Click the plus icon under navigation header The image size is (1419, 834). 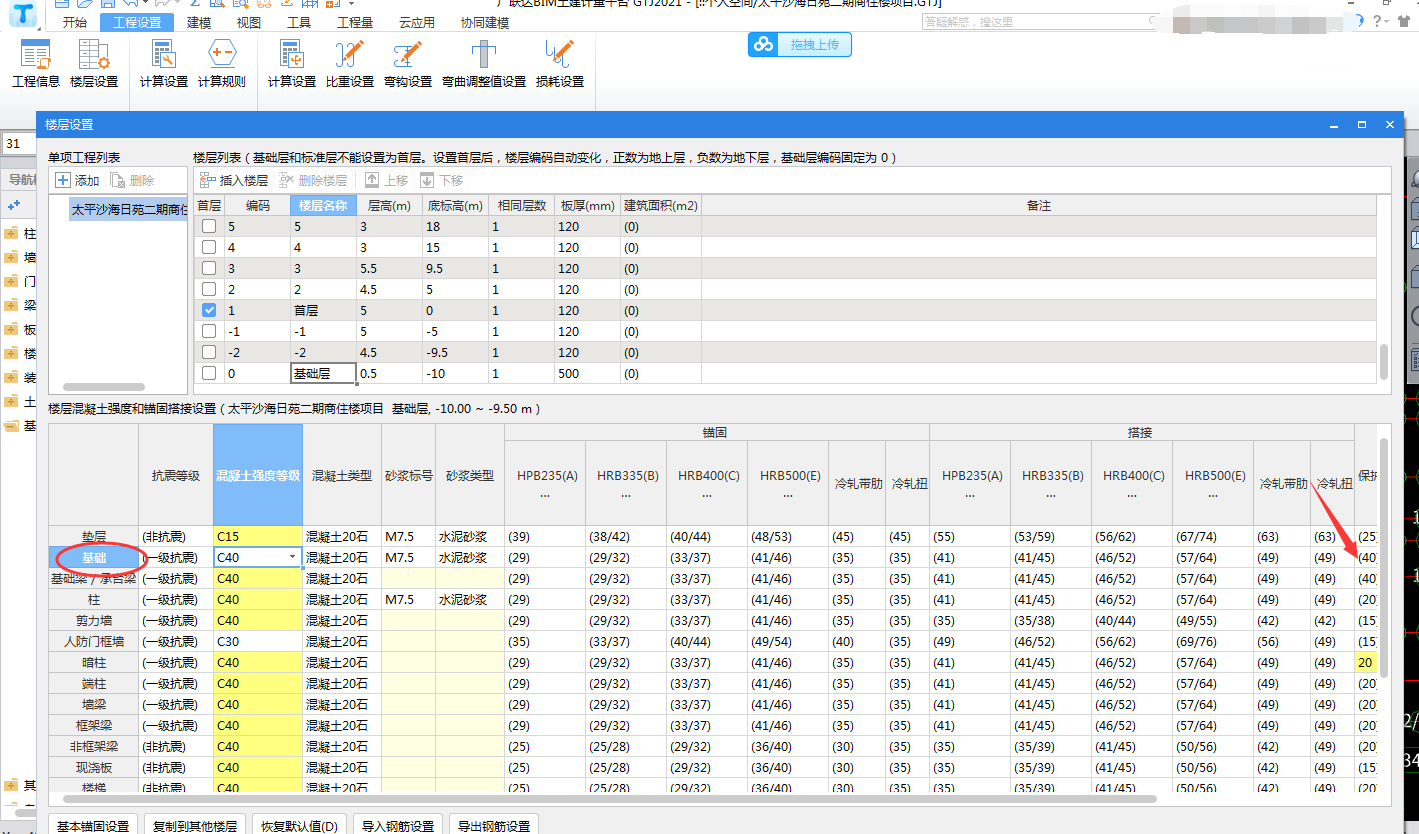14,204
